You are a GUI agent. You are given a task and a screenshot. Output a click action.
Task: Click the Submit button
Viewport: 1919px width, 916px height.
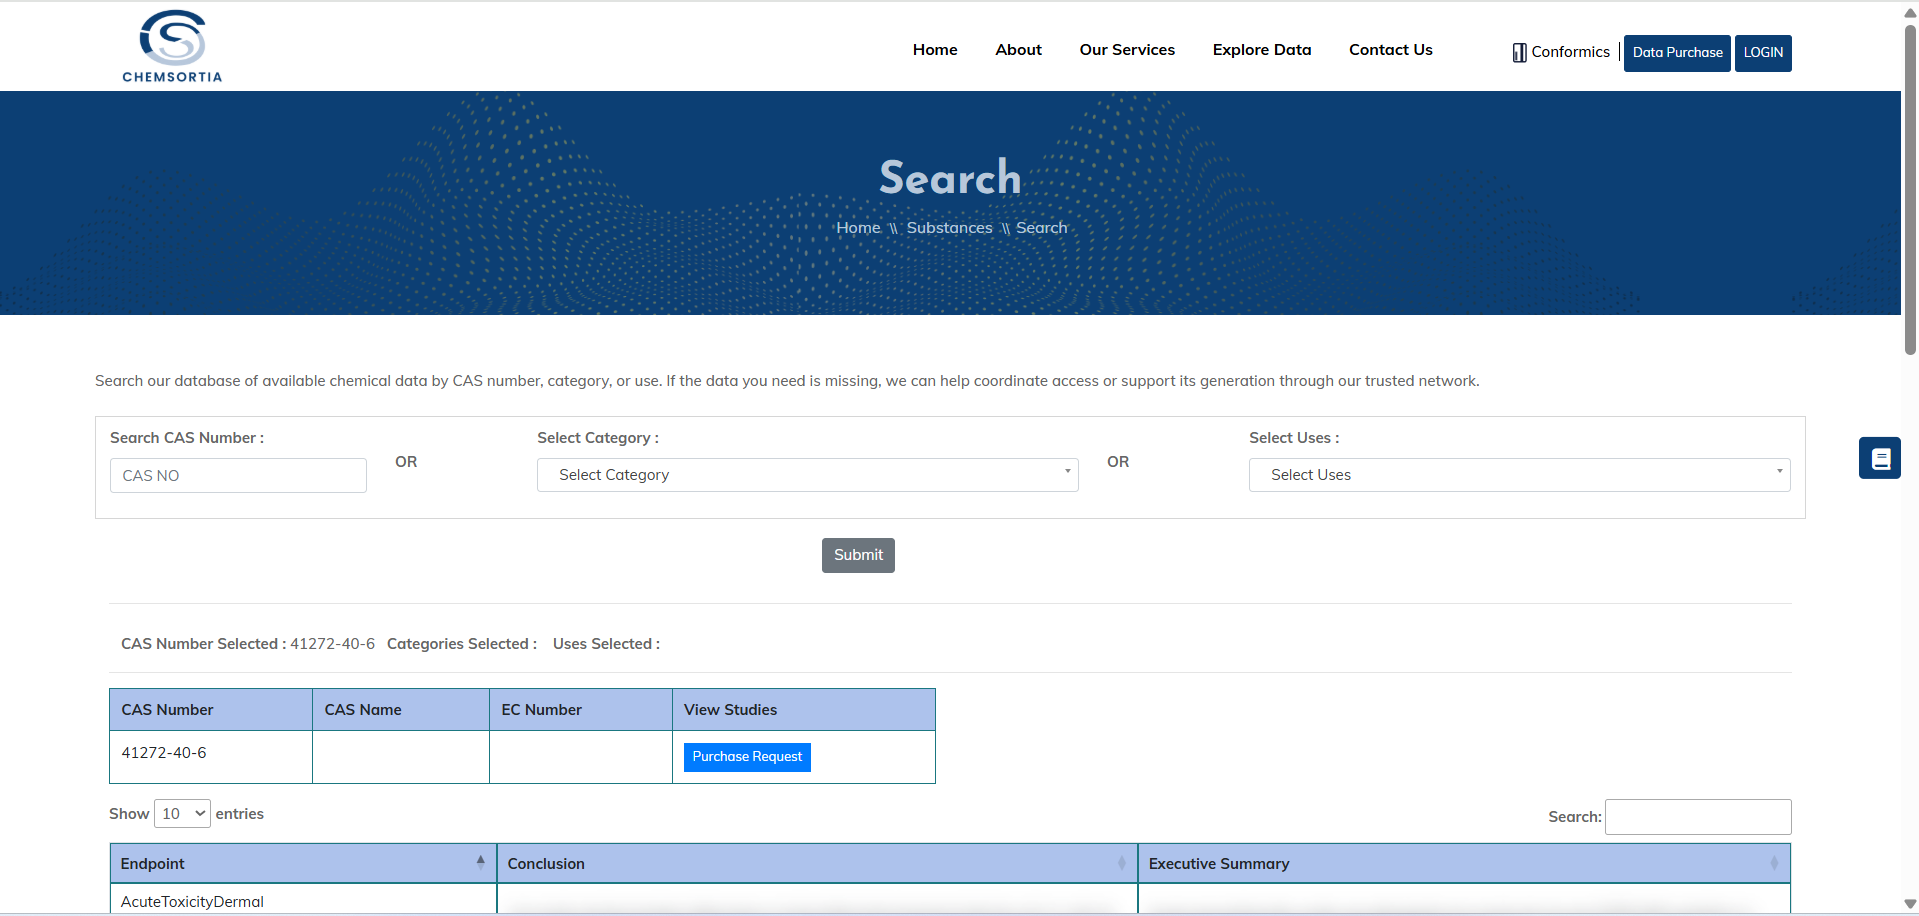coord(857,555)
